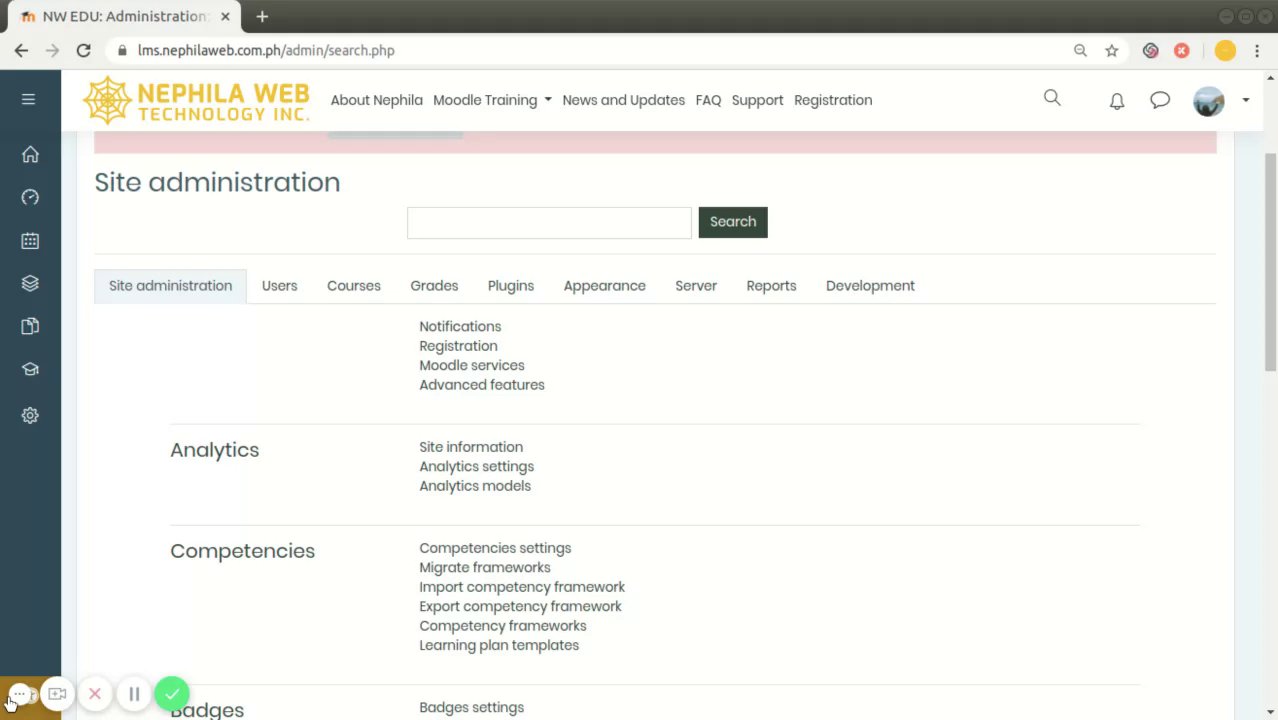Click the recorder camera icon
Viewport: 1278px width, 720px height.
pos(58,694)
